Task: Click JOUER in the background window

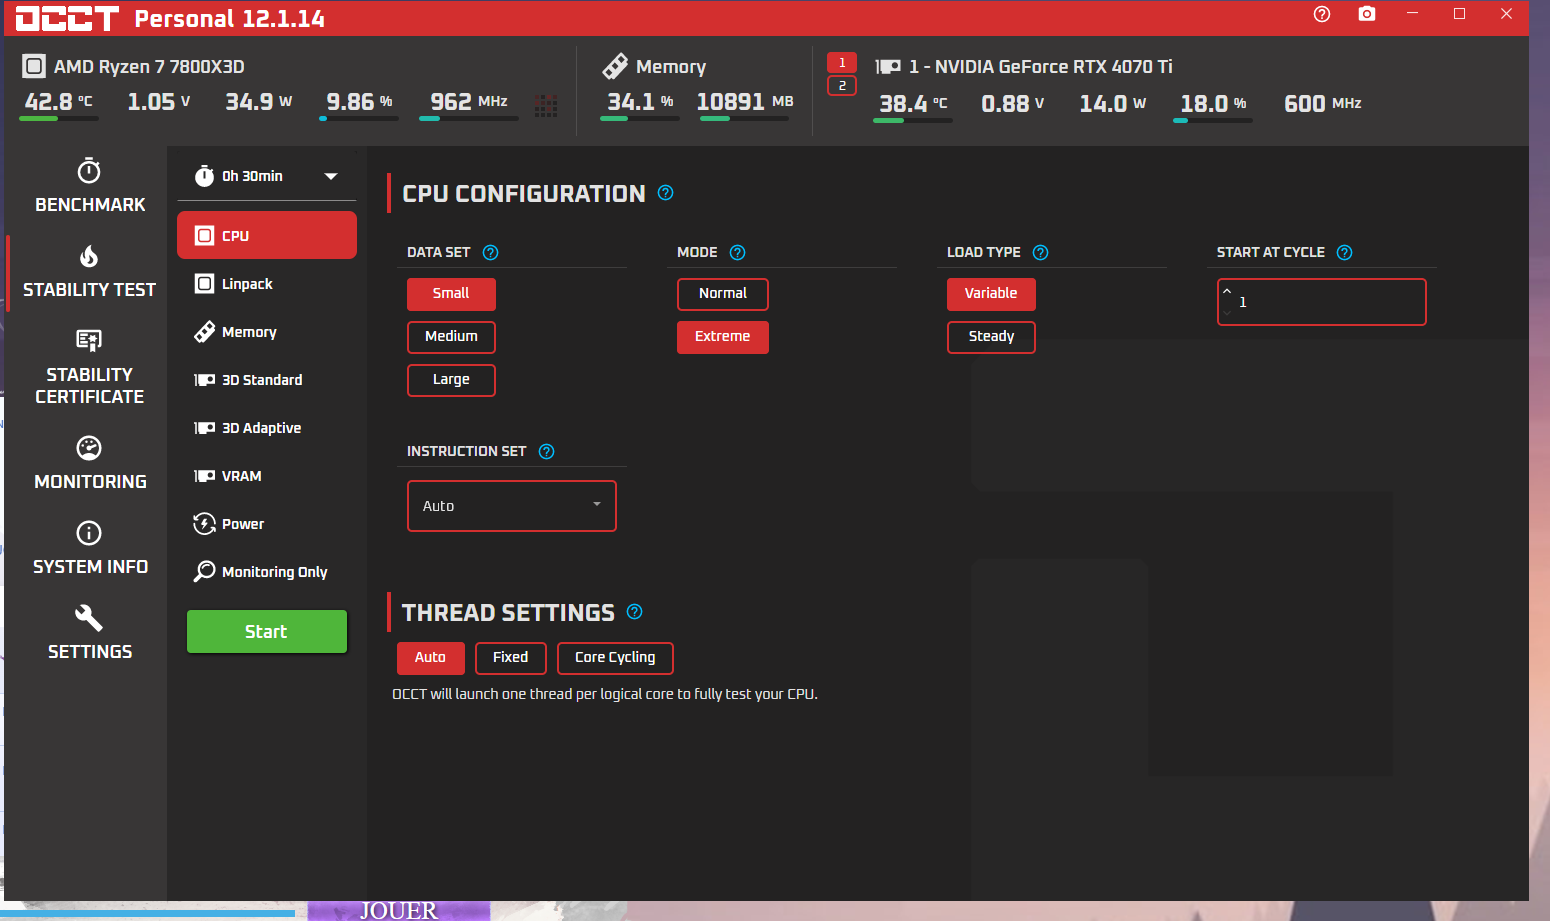Action: pyautogui.click(x=398, y=910)
